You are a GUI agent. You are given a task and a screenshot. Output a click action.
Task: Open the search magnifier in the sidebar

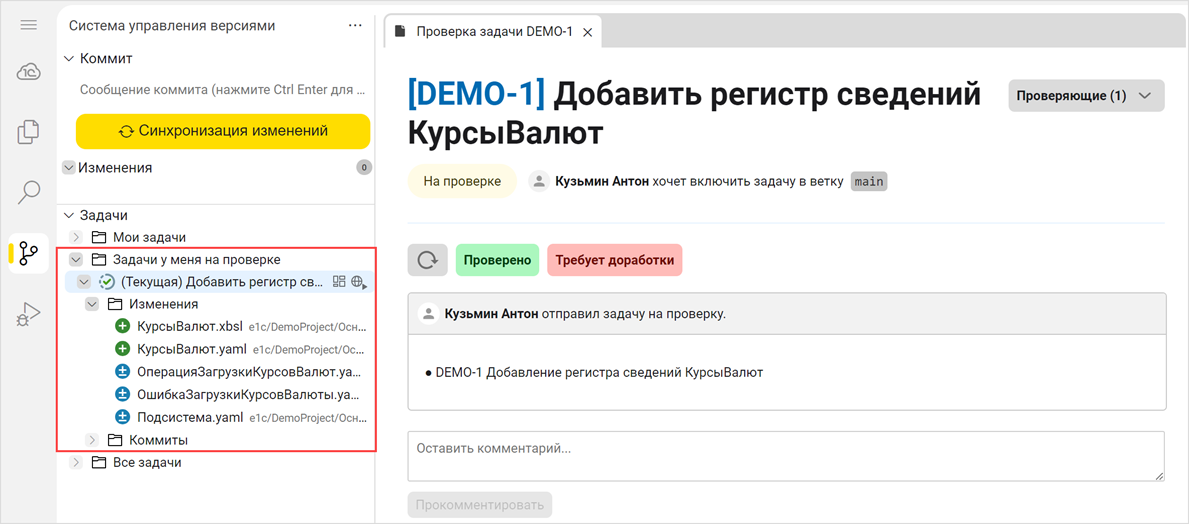[x=29, y=193]
